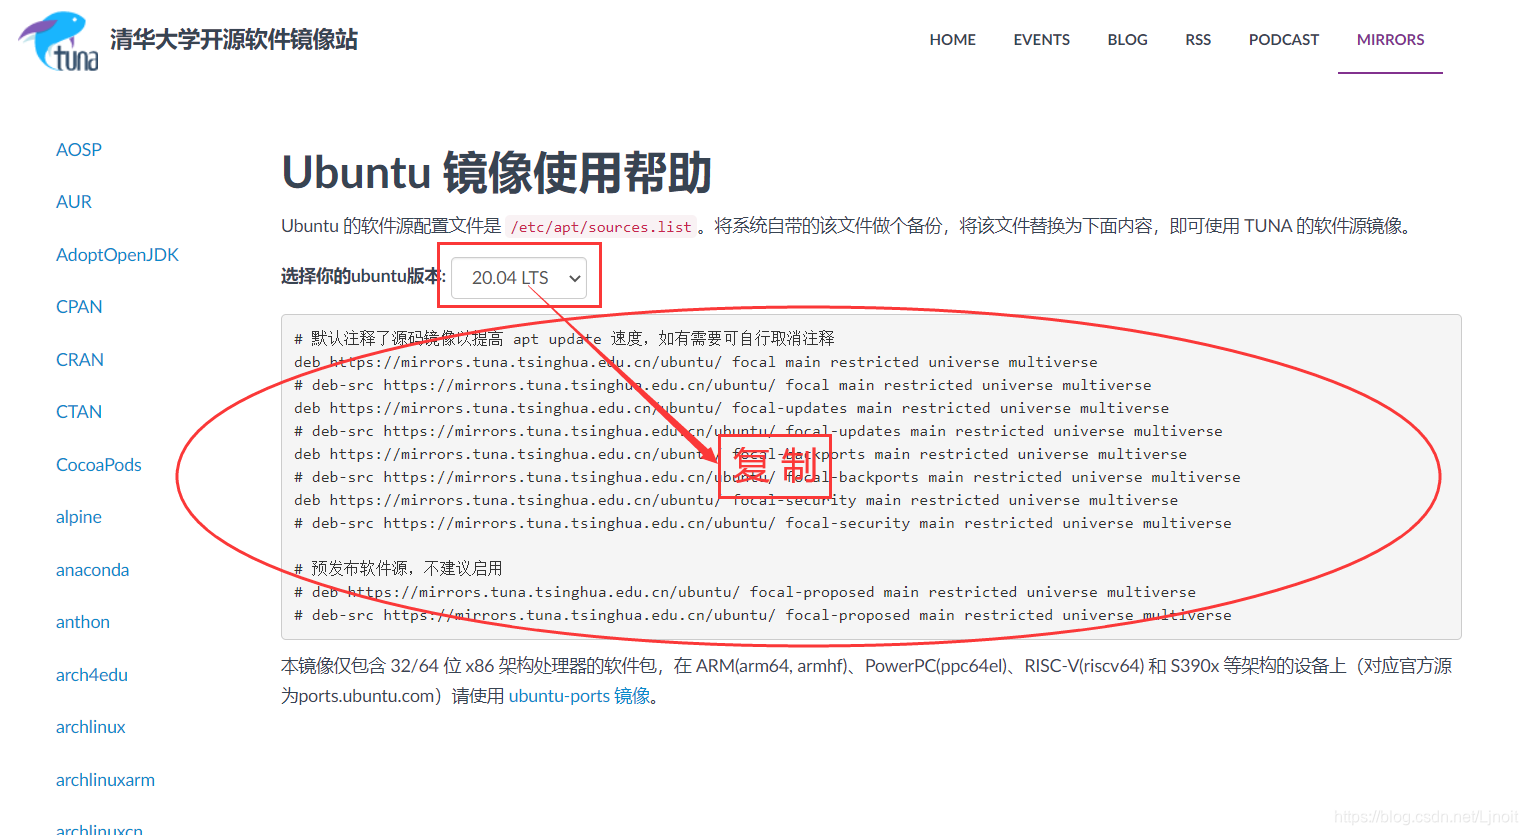1528x835 pixels.
Task: Select CRAN in the sidebar
Action: click(x=80, y=360)
